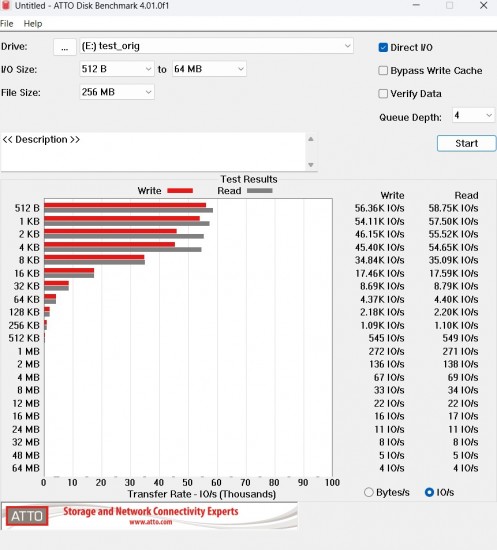
Task: Click the ATTO logo in the banner
Action: click(x=27, y=516)
